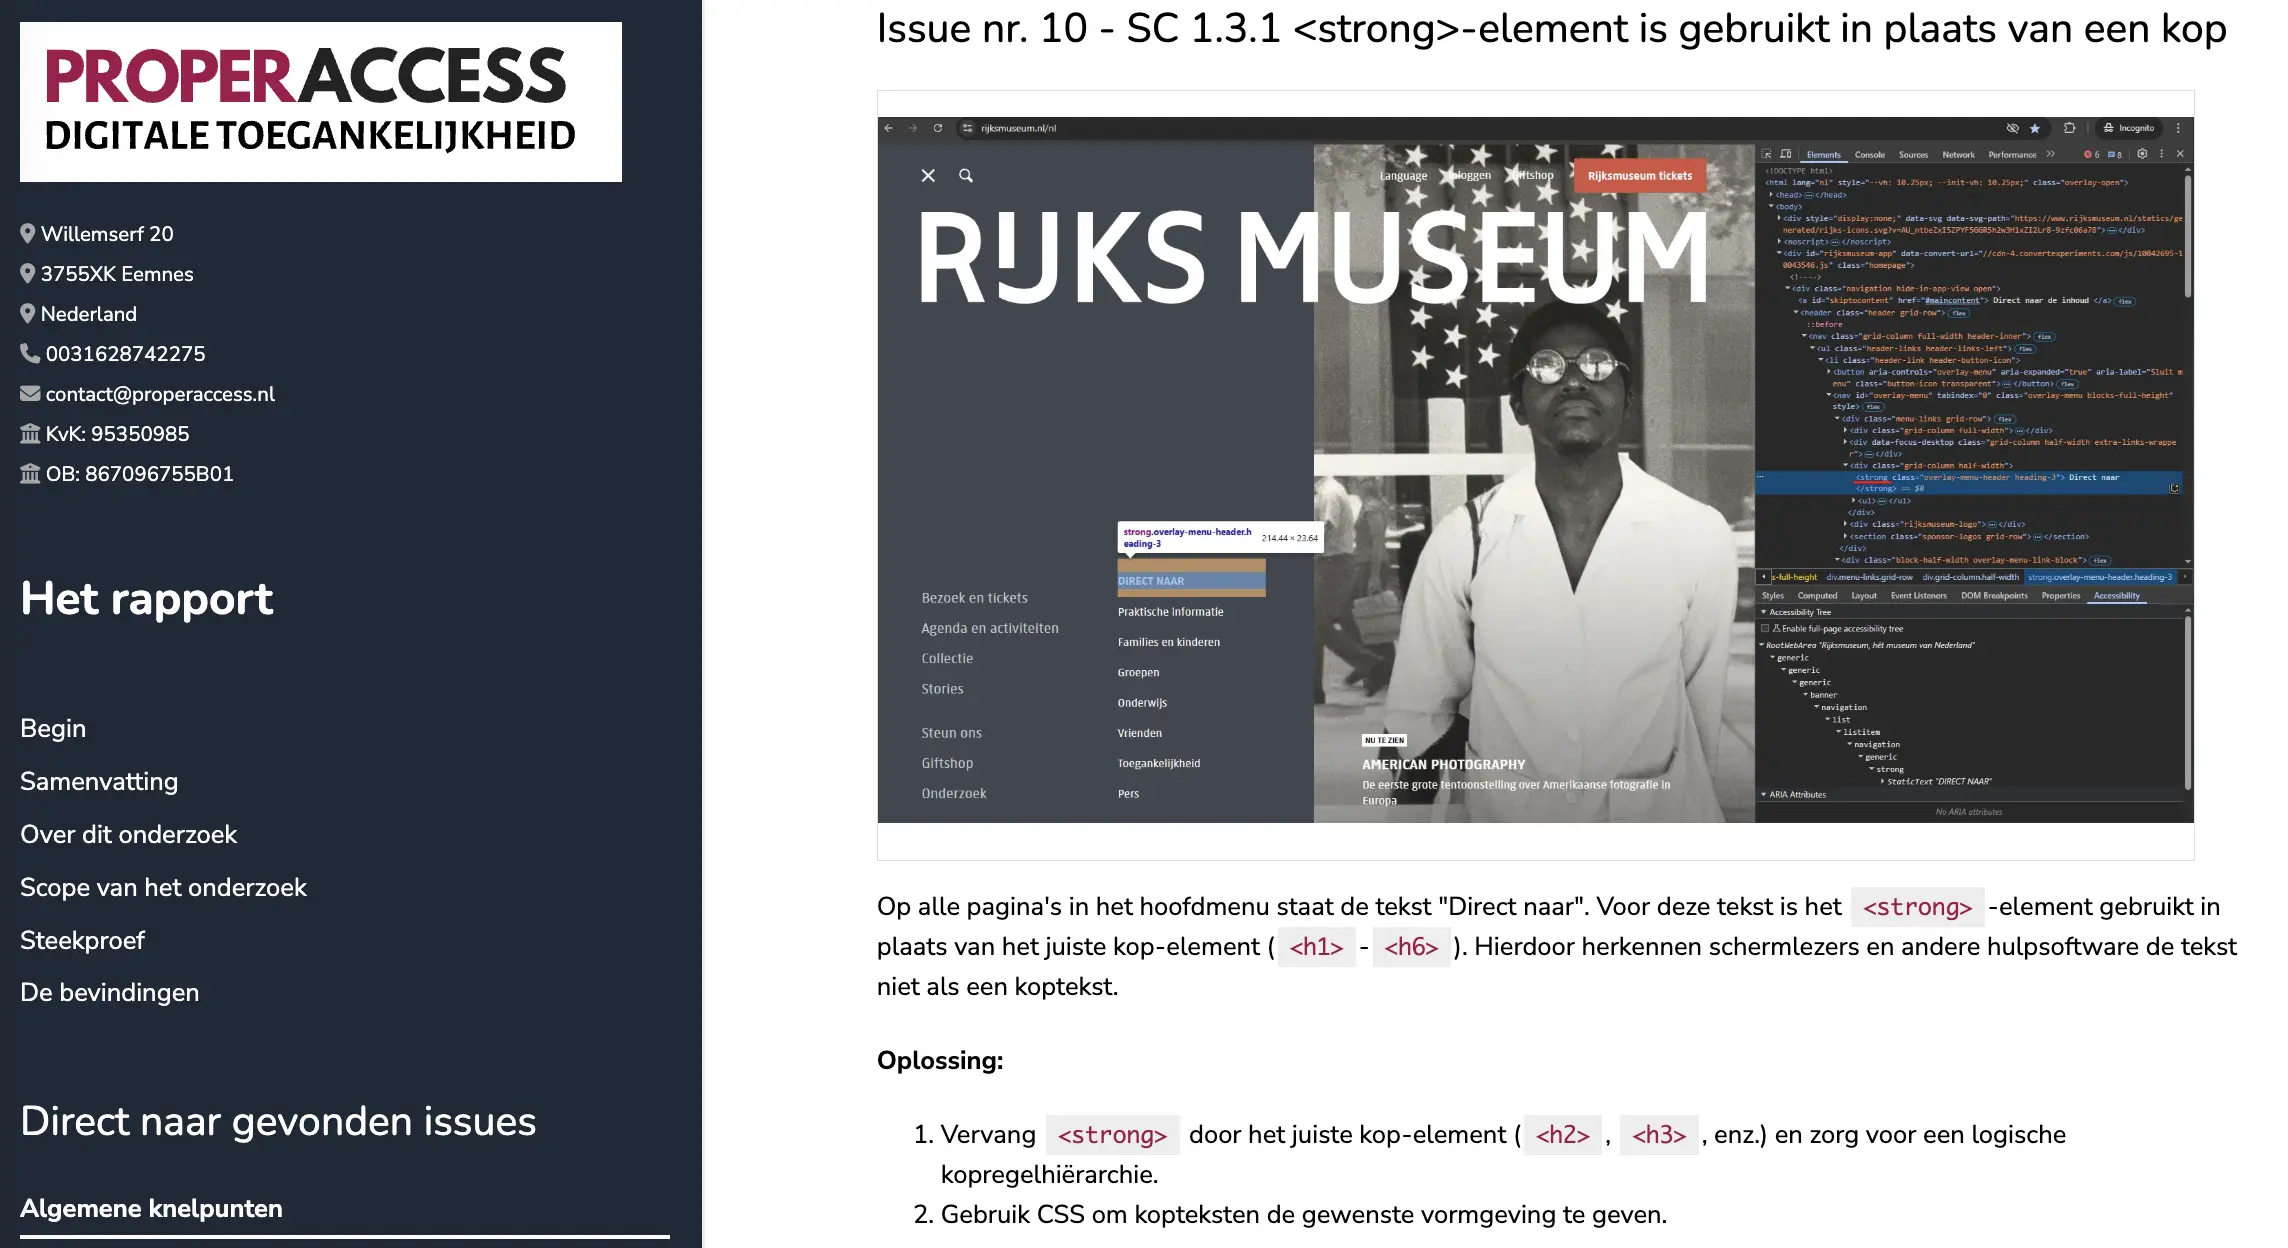The width and height of the screenshot is (2288, 1248).
Task: Expand the head element in the DOM tree
Action: point(1771,193)
